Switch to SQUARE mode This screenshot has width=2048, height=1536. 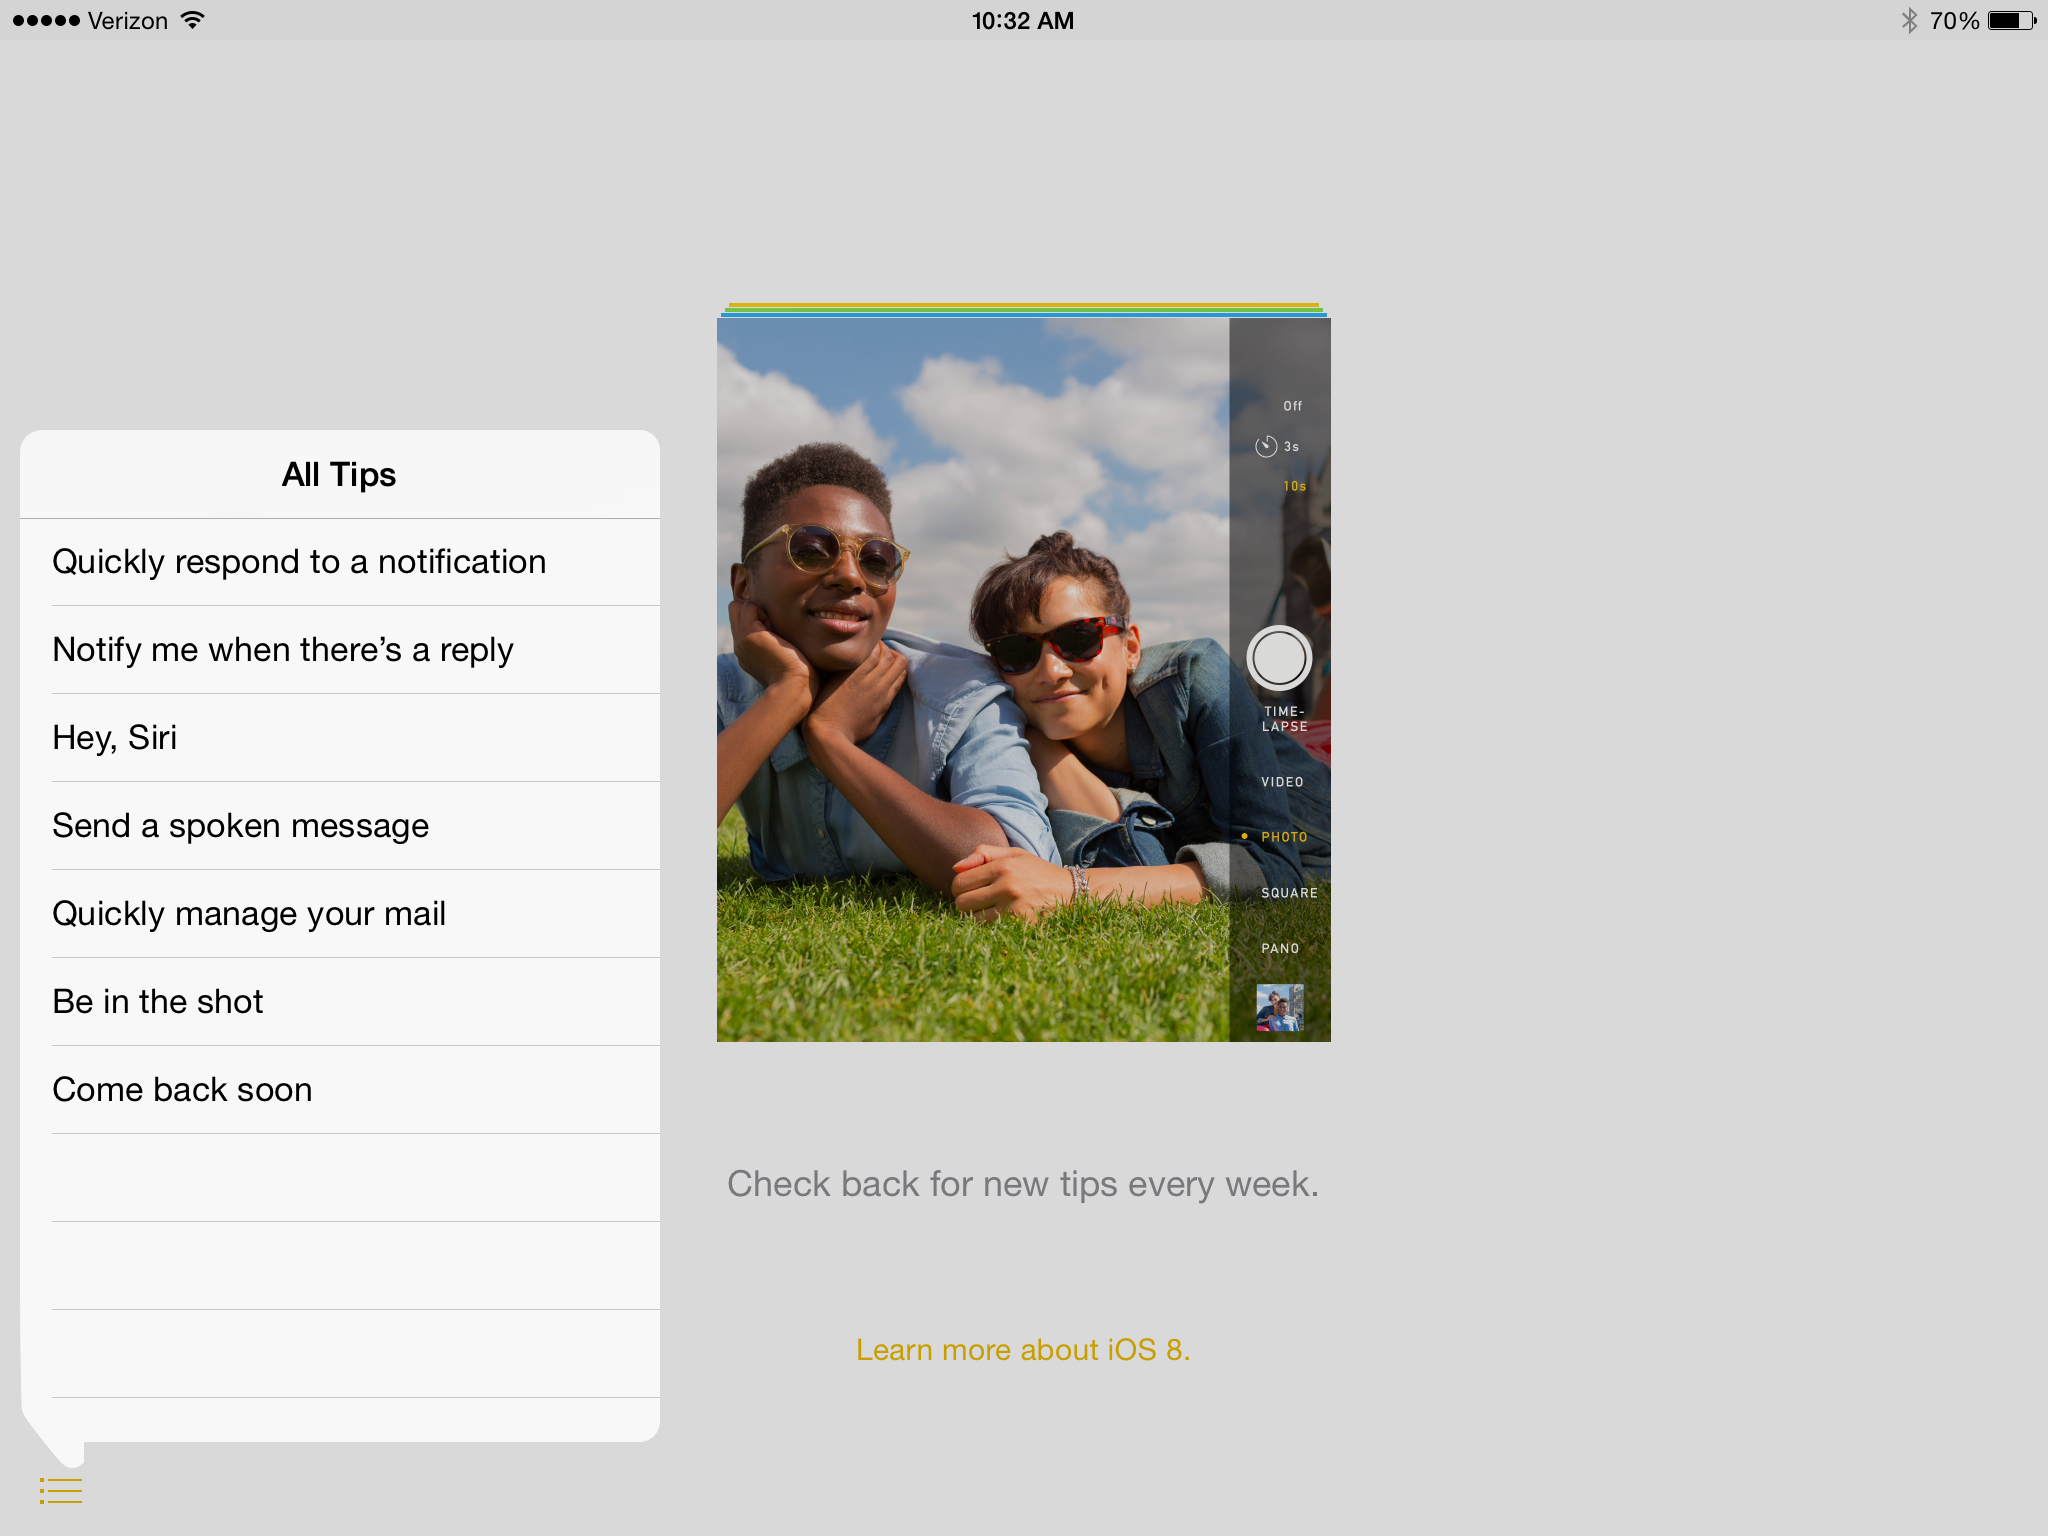tap(1290, 891)
